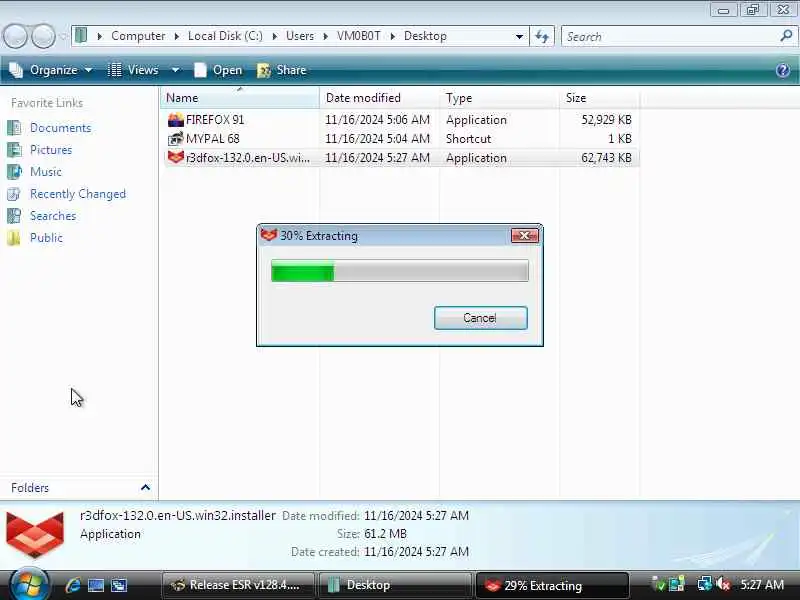Click the Show Desktop Quick Launch icon

pyautogui.click(x=96, y=585)
